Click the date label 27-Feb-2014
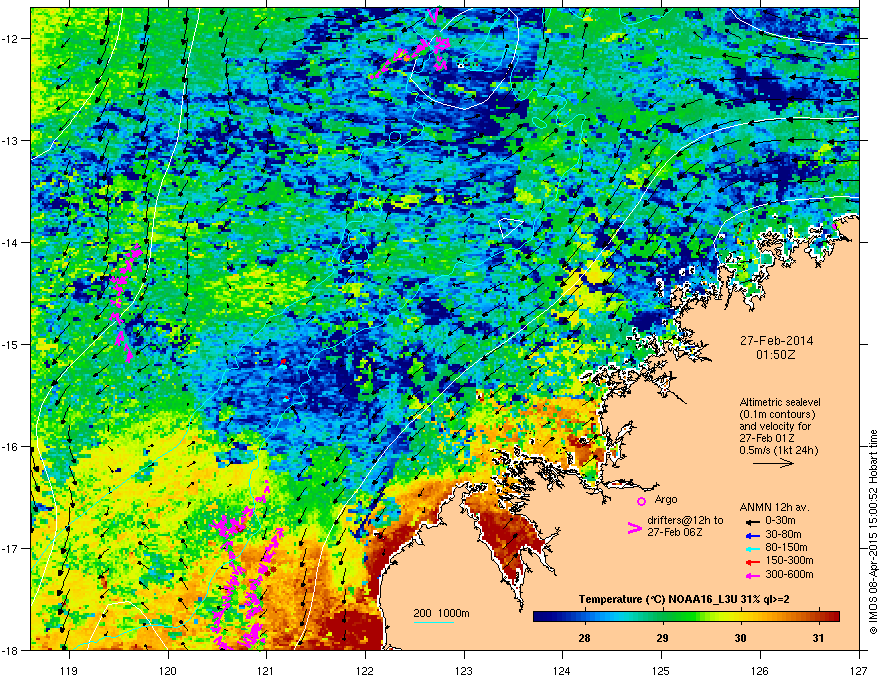 click(776, 341)
